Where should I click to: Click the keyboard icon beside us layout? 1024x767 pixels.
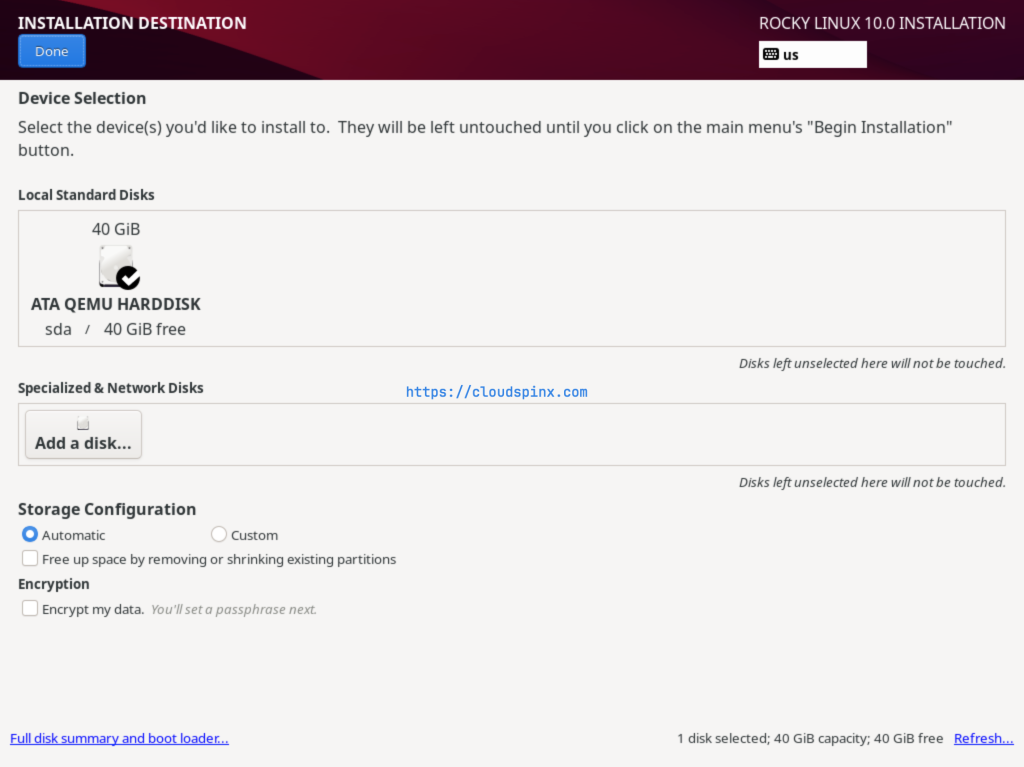point(770,55)
